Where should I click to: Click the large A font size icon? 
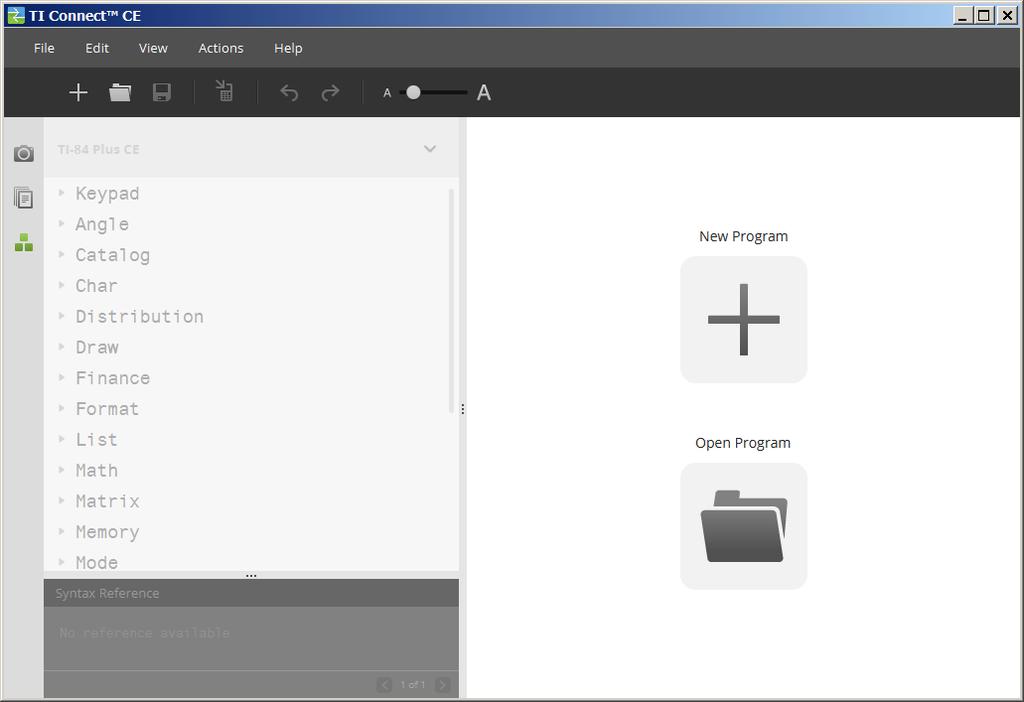pyautogui.click(x=484, y=93)
